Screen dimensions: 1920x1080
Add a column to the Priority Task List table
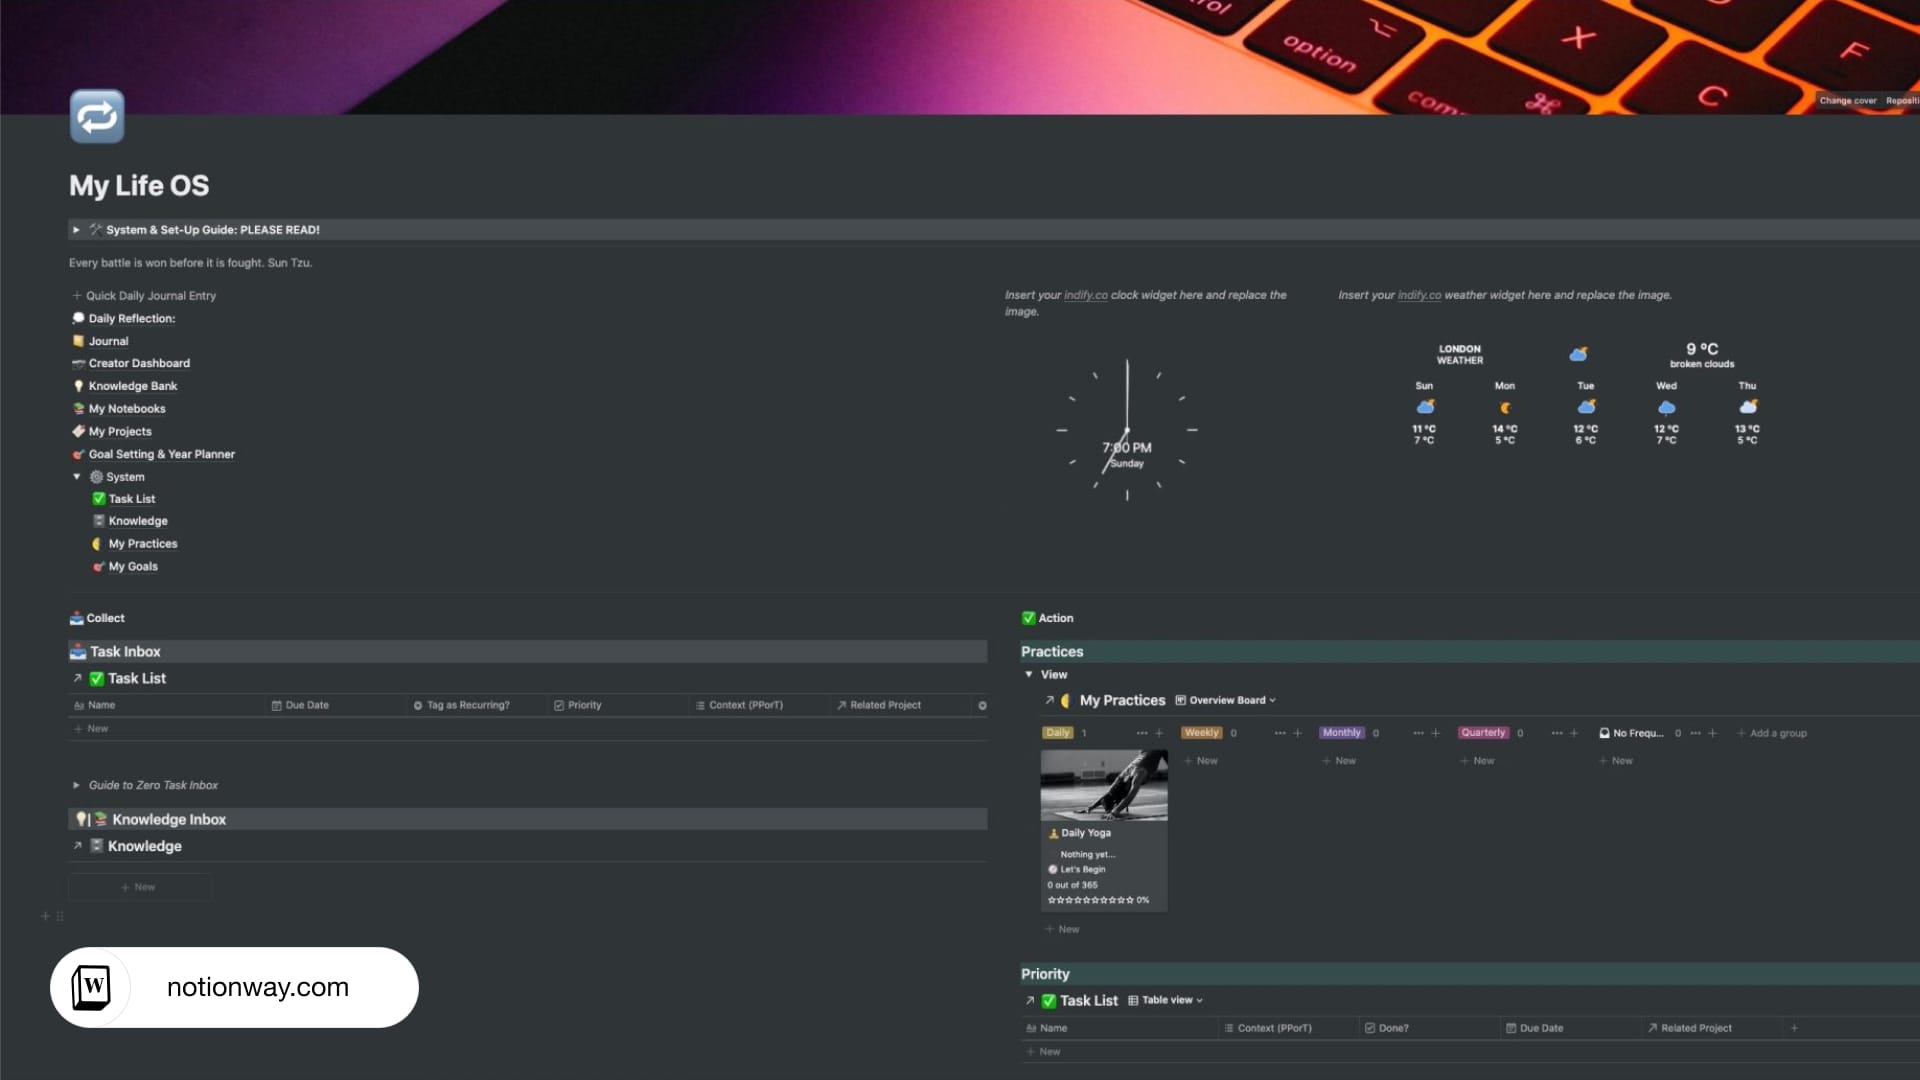tap(1794, 1028)
